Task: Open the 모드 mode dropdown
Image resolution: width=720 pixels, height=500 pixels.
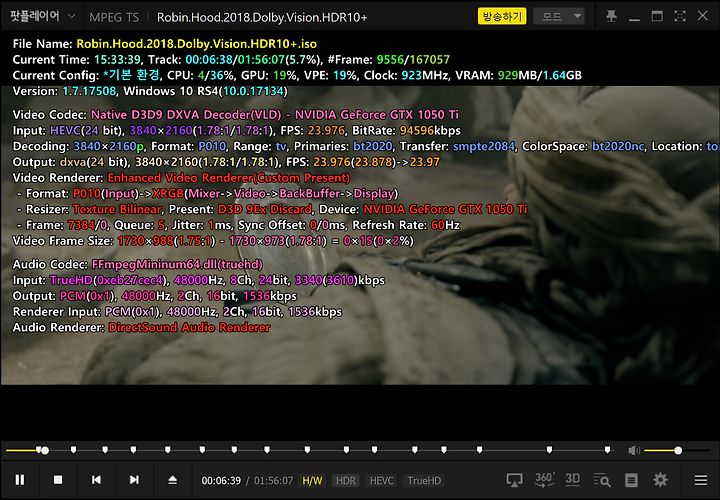Action: 559,17
